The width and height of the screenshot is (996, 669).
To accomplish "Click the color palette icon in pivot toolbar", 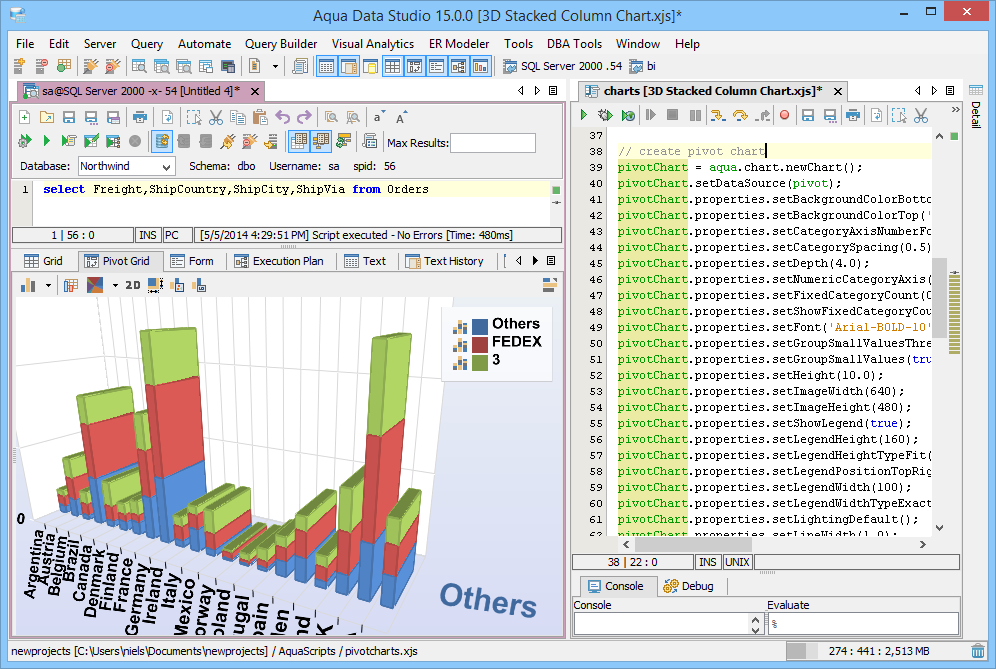I will [95, 285].
